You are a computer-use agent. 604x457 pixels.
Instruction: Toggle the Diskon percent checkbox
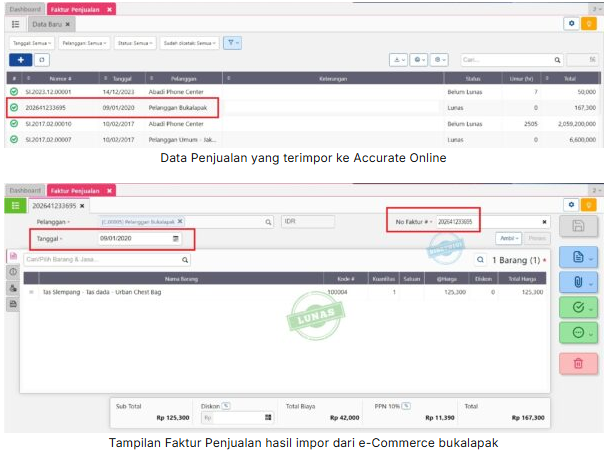[x=226, y=405]
